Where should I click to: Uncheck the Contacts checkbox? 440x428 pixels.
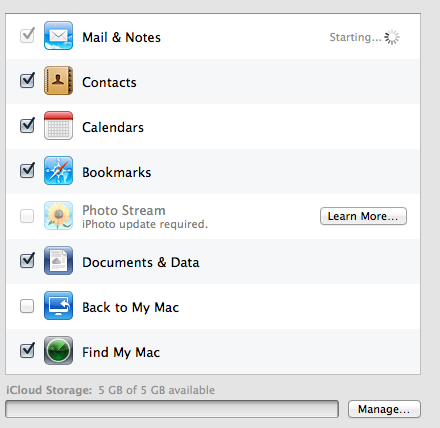(x=27, y=80)
